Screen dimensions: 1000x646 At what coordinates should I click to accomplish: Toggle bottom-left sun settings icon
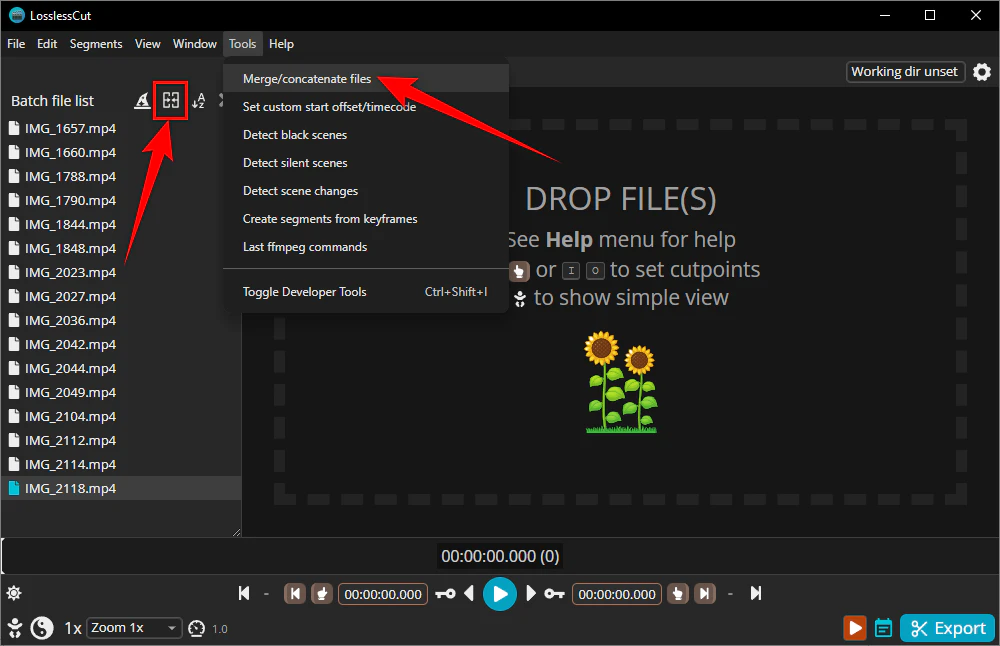pos(14,594)
